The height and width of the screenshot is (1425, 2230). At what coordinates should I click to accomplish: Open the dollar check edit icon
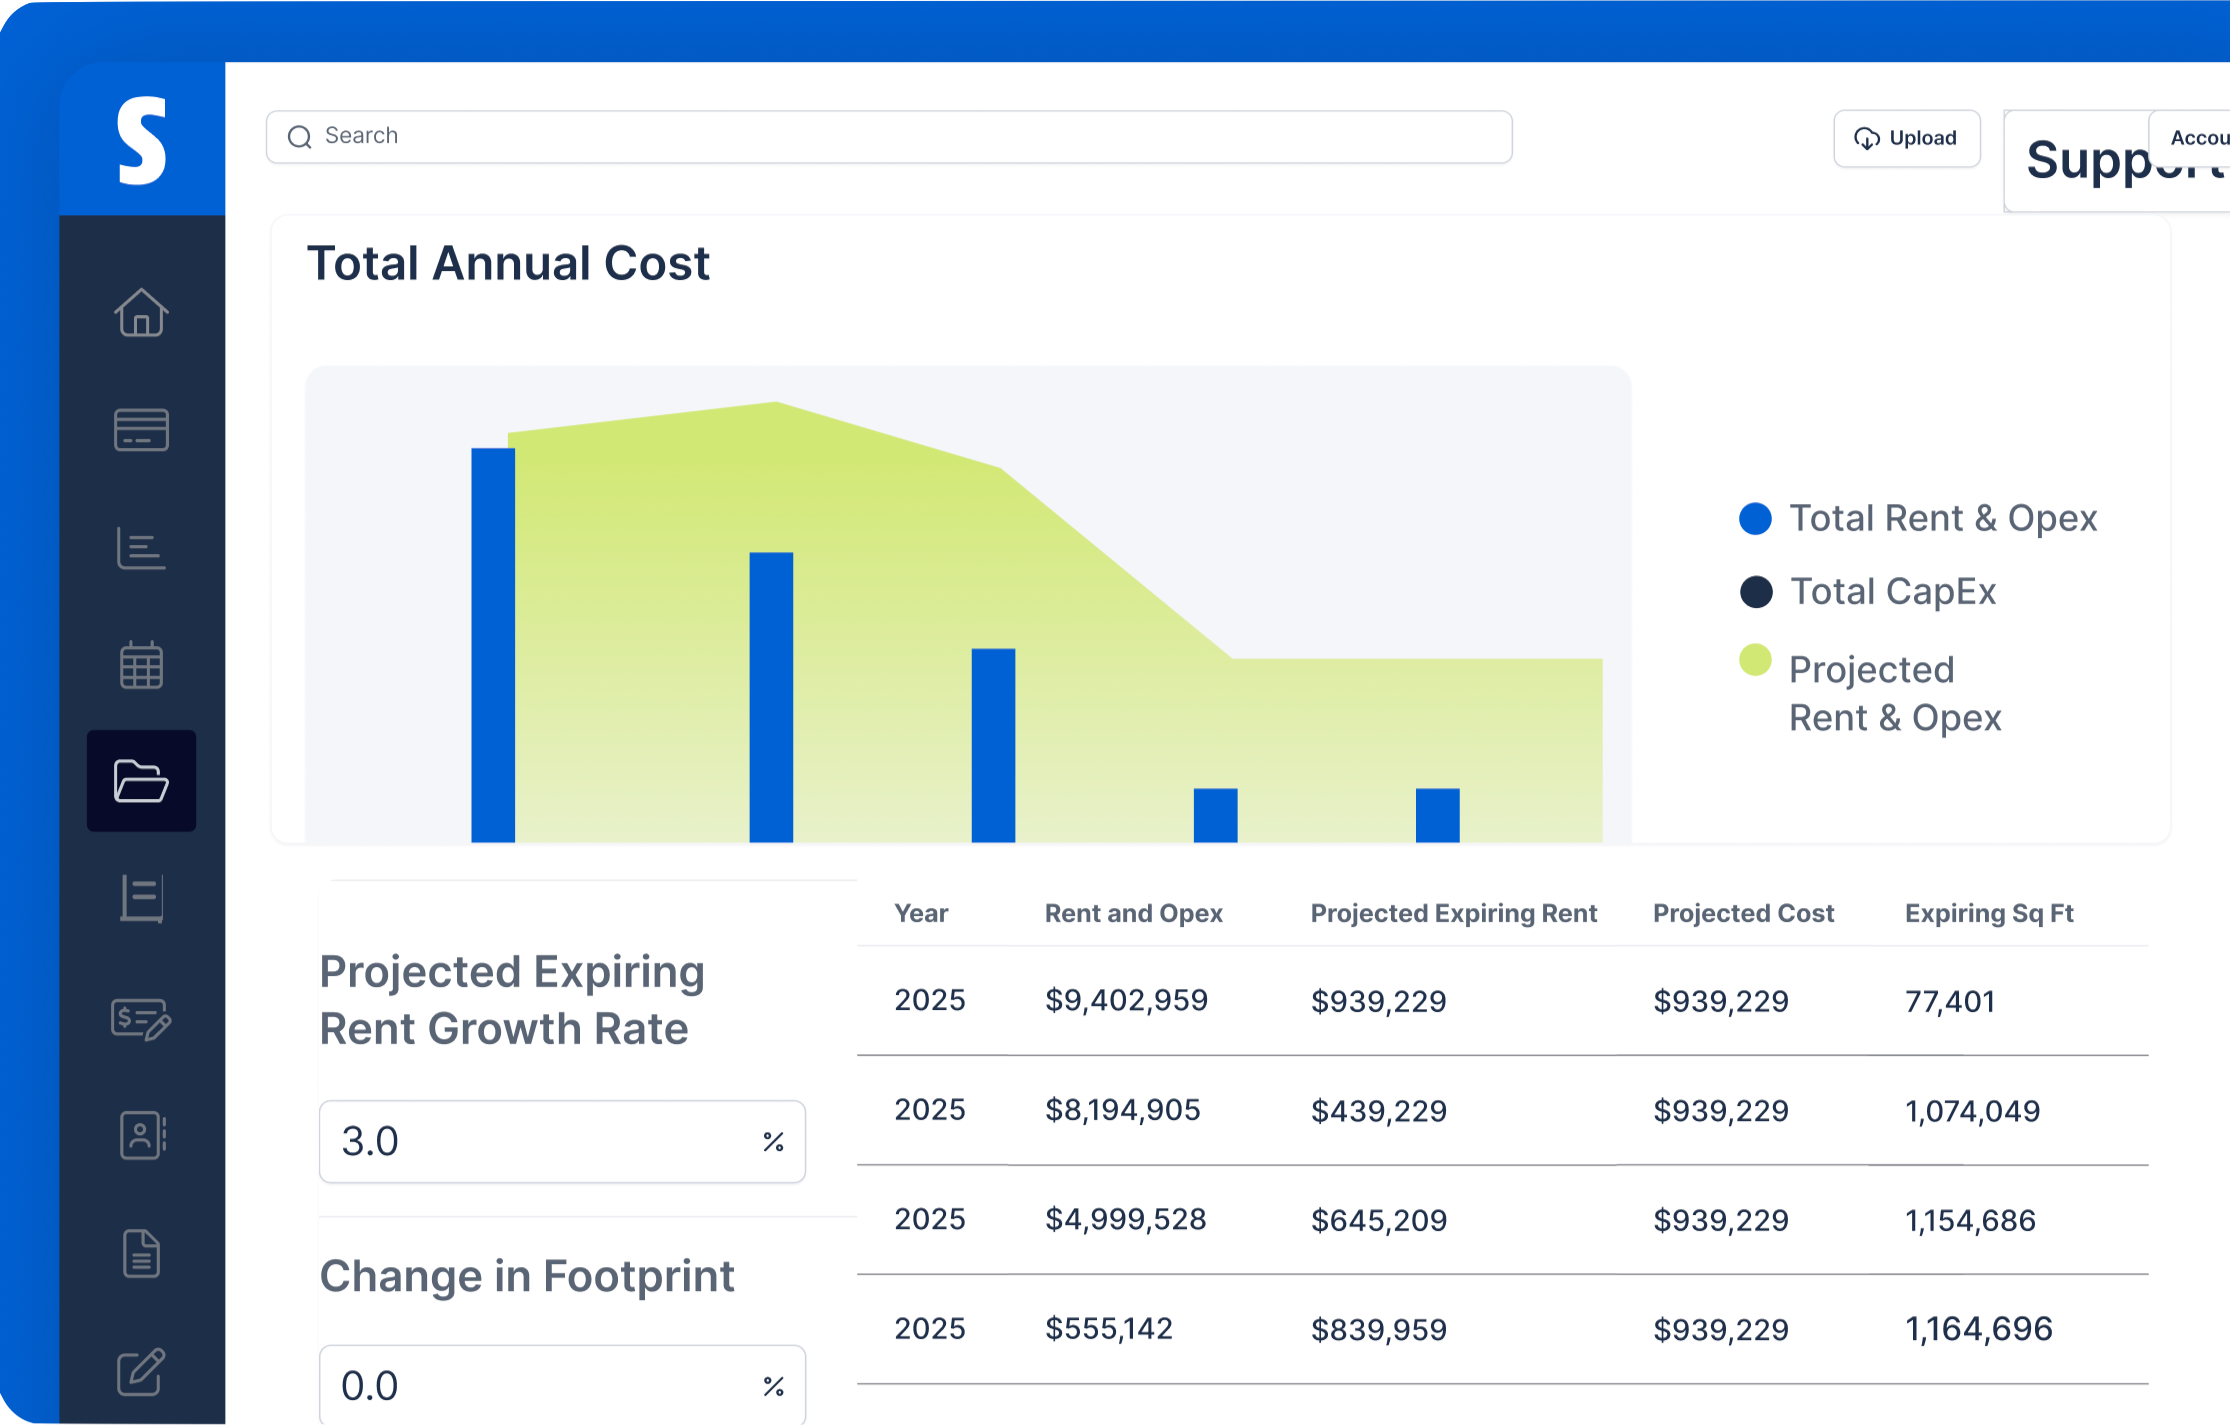141,1018
